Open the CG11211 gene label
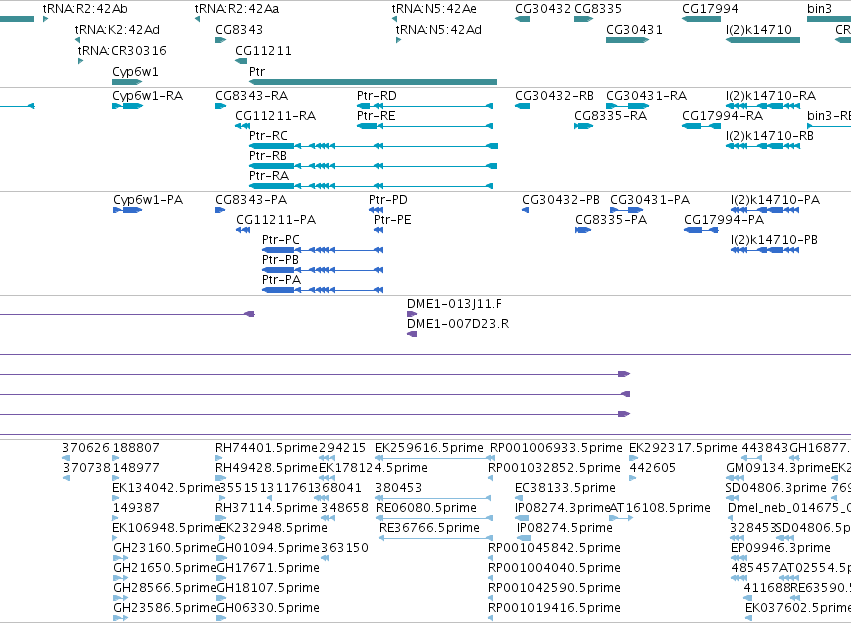The height and width of the screenshot is (623, 851). tap(263, 50)
